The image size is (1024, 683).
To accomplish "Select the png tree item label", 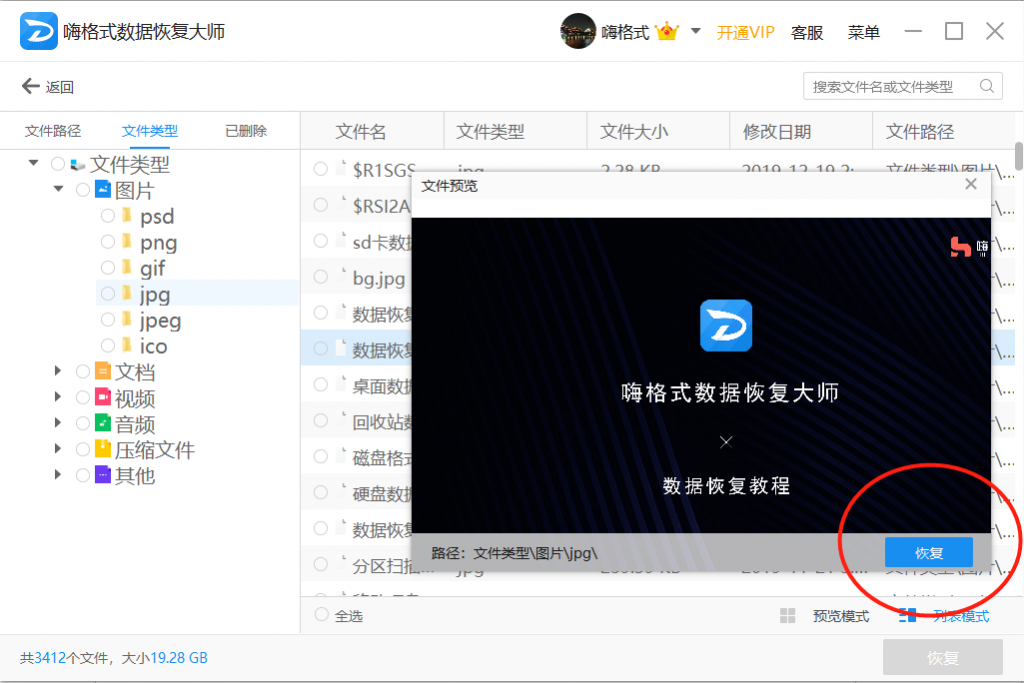I will point(158,242).
